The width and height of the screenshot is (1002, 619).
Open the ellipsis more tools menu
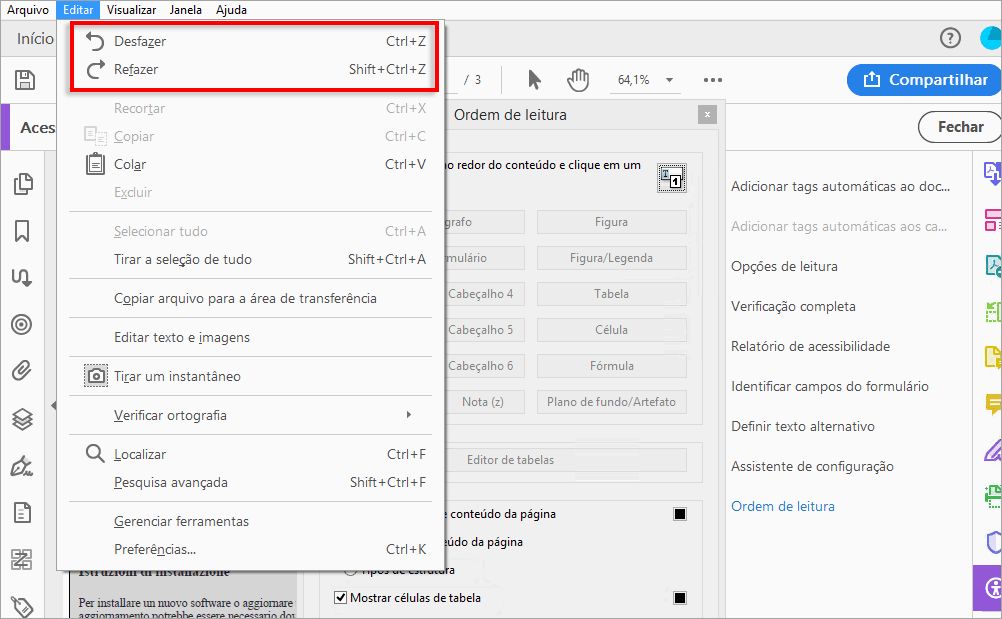pyautogui.click(x=714, y=80)
